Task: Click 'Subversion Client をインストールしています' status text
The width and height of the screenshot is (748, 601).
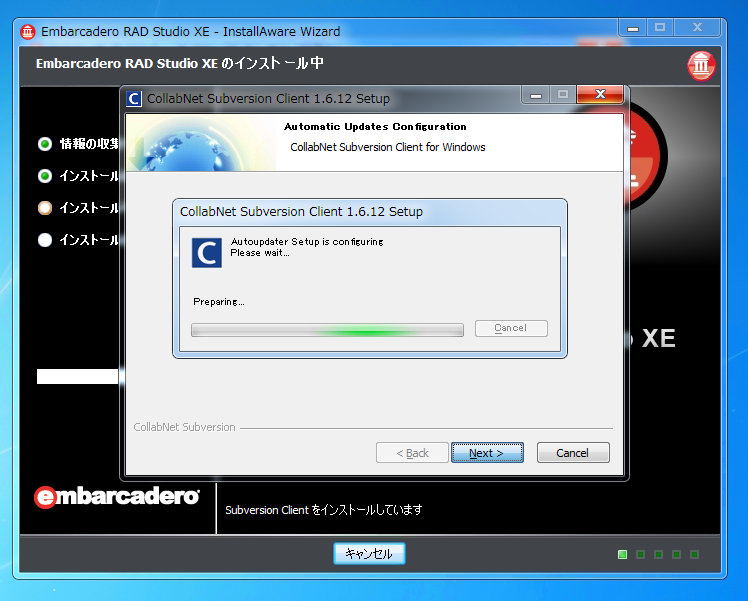Action: [x=323, y=510]
